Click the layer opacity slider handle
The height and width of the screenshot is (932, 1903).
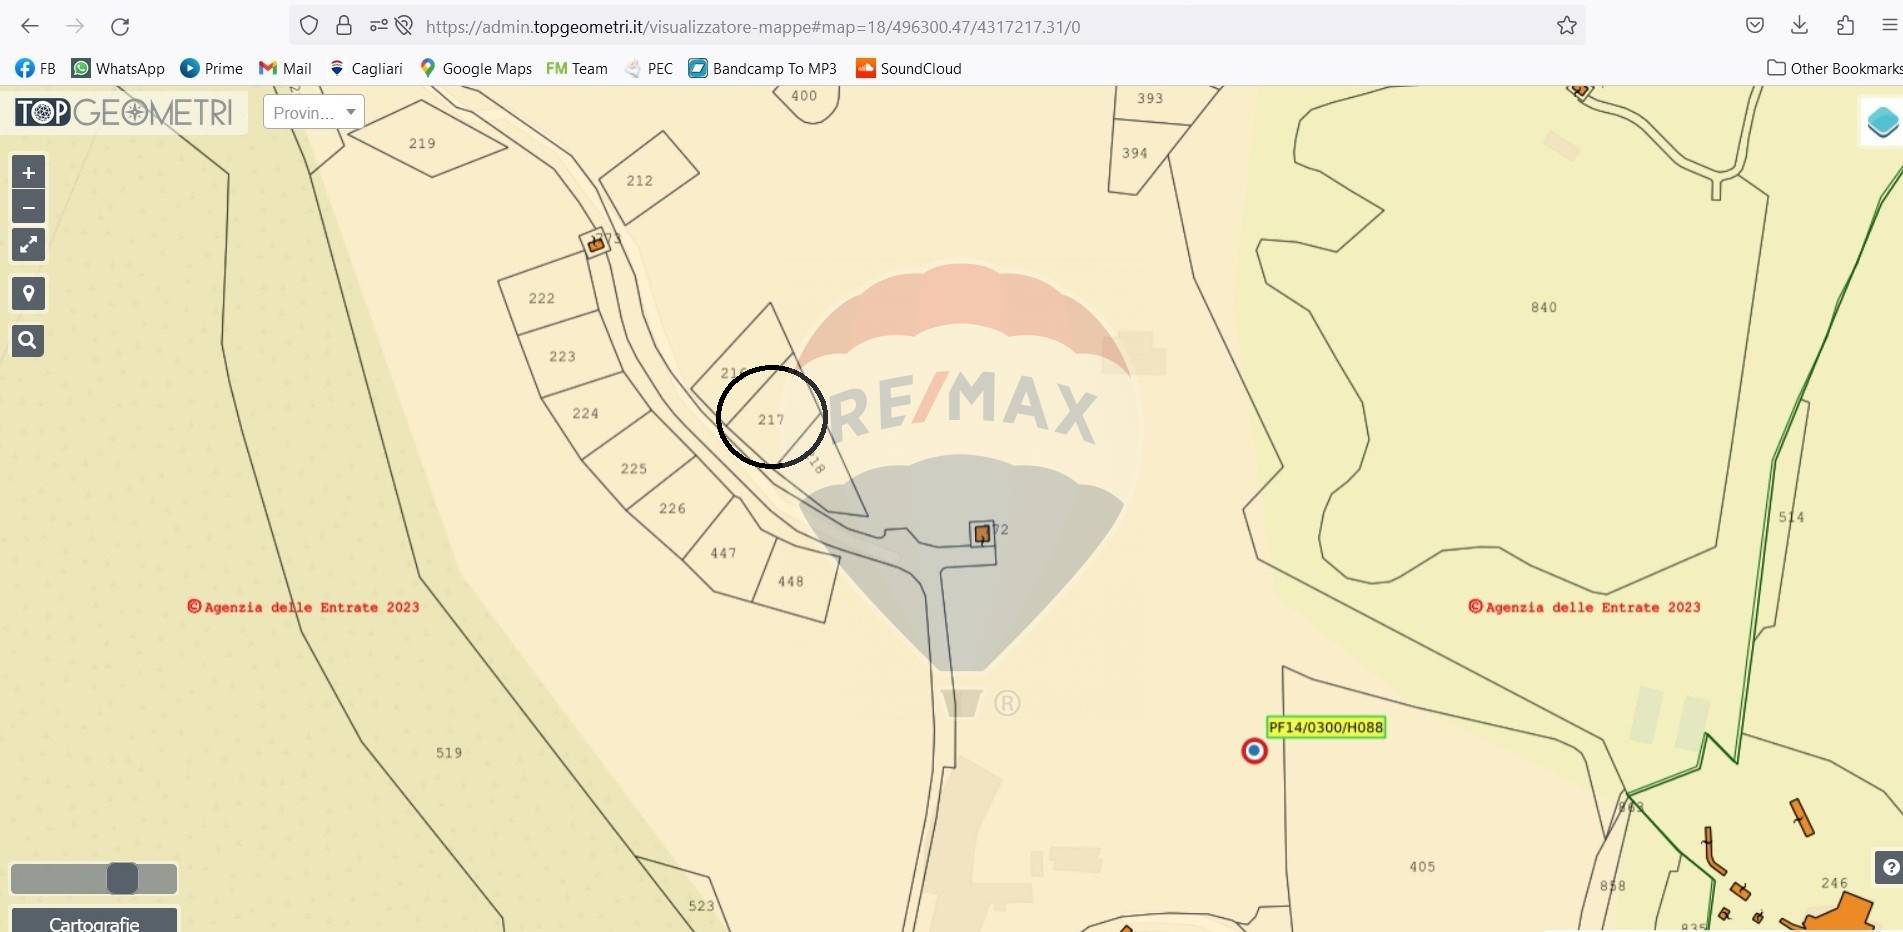(x=122, y=878)
